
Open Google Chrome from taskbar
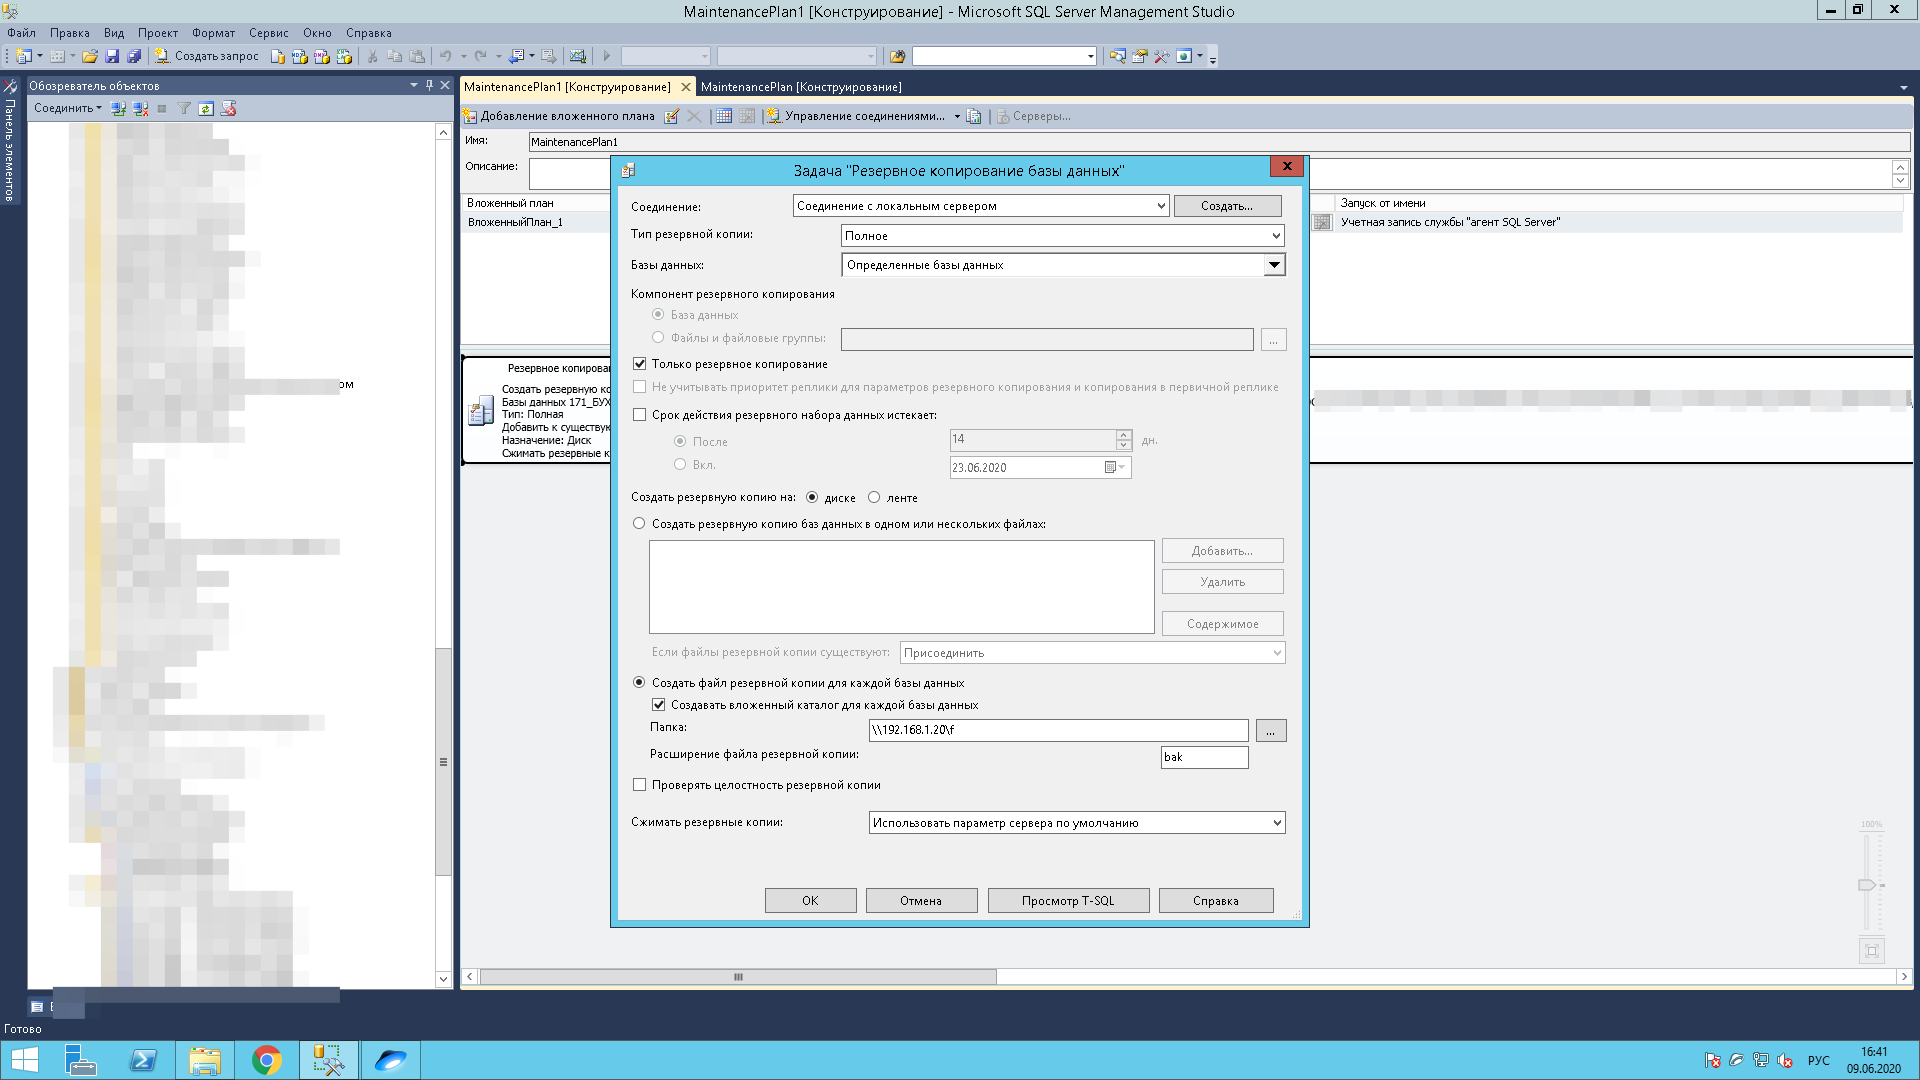[x=266, y=1060]
